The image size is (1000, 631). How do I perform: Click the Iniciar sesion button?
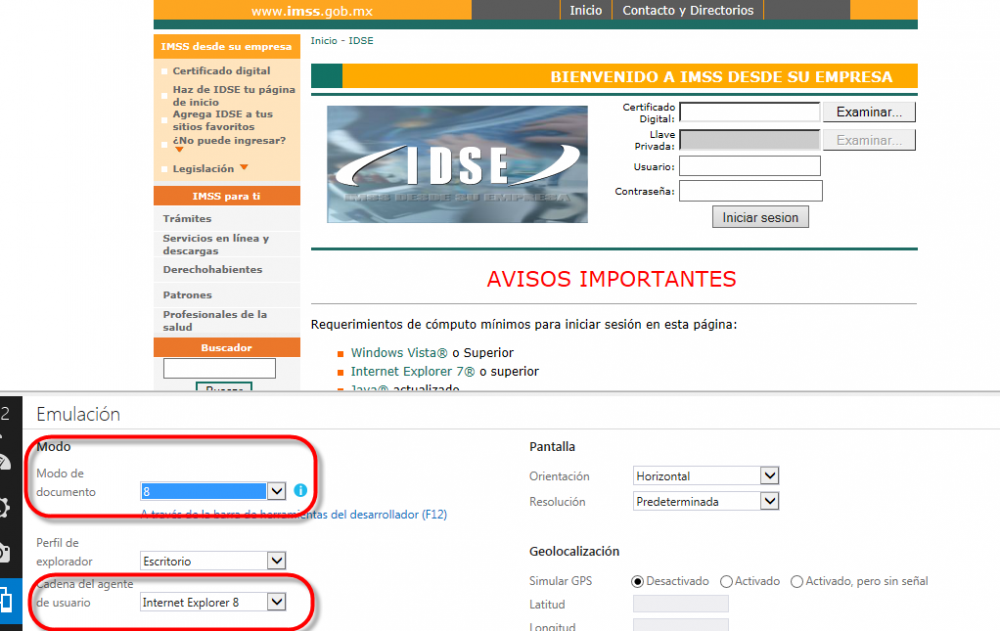pos(760,217)
